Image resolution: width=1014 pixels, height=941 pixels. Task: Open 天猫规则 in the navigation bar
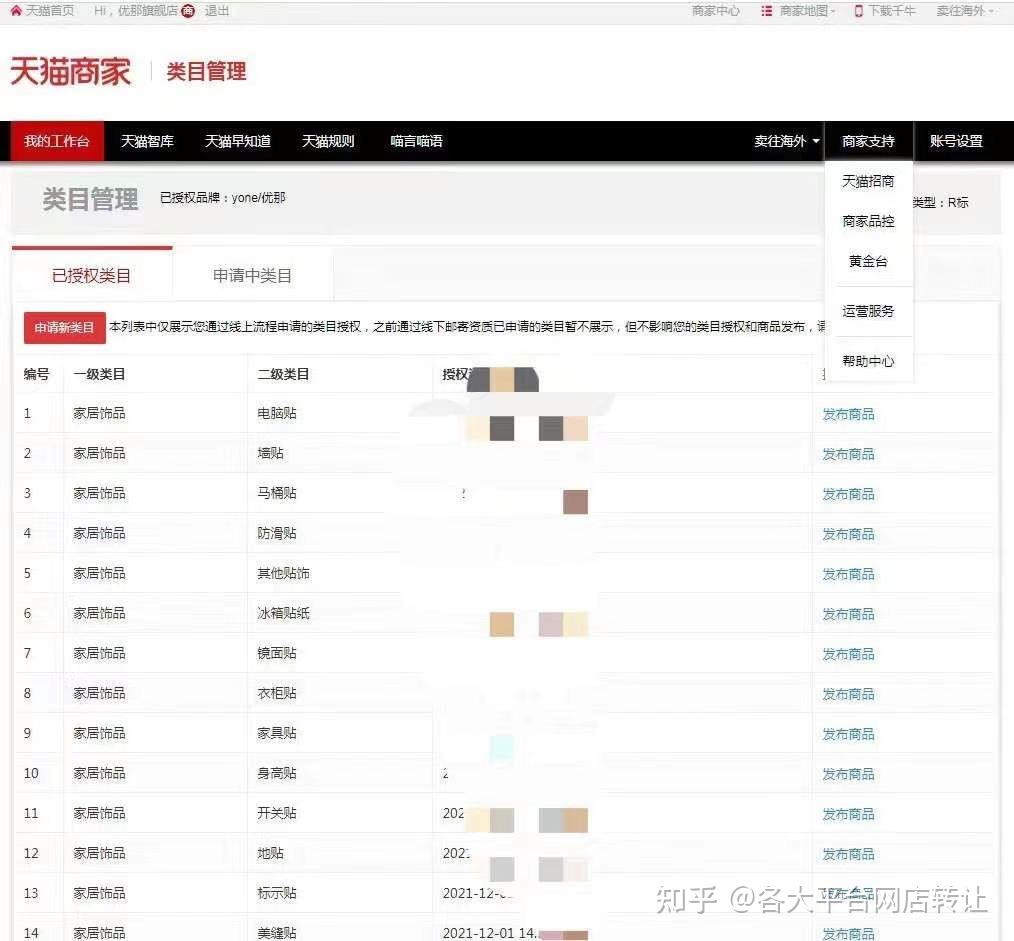(328, 141)
